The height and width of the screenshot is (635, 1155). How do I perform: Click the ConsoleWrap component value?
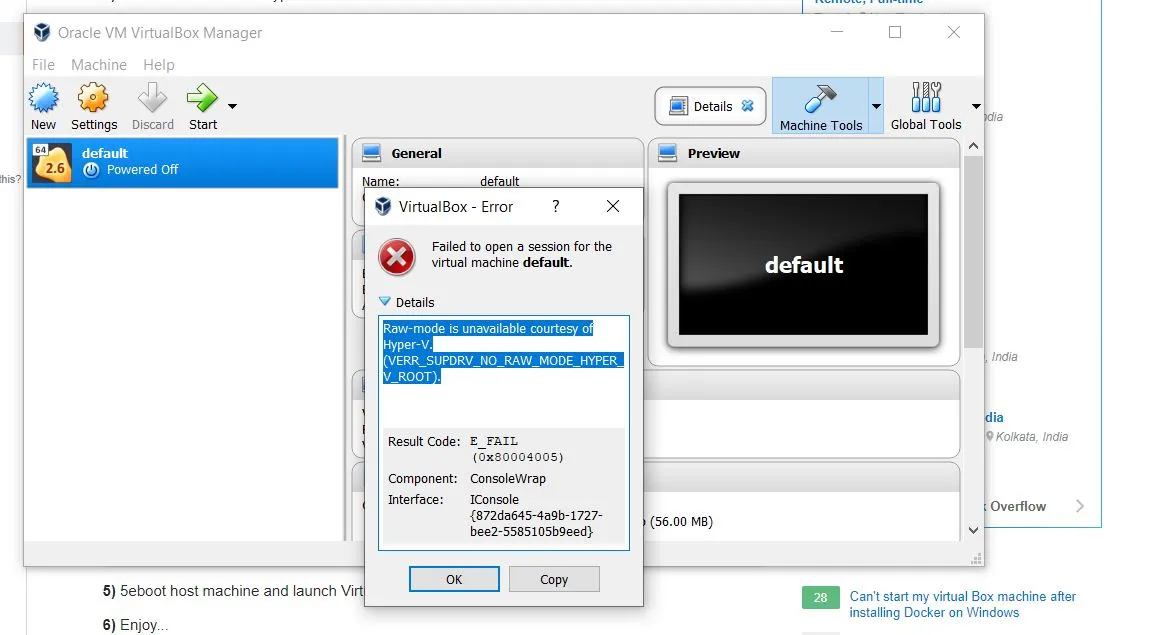pos(508,478)
